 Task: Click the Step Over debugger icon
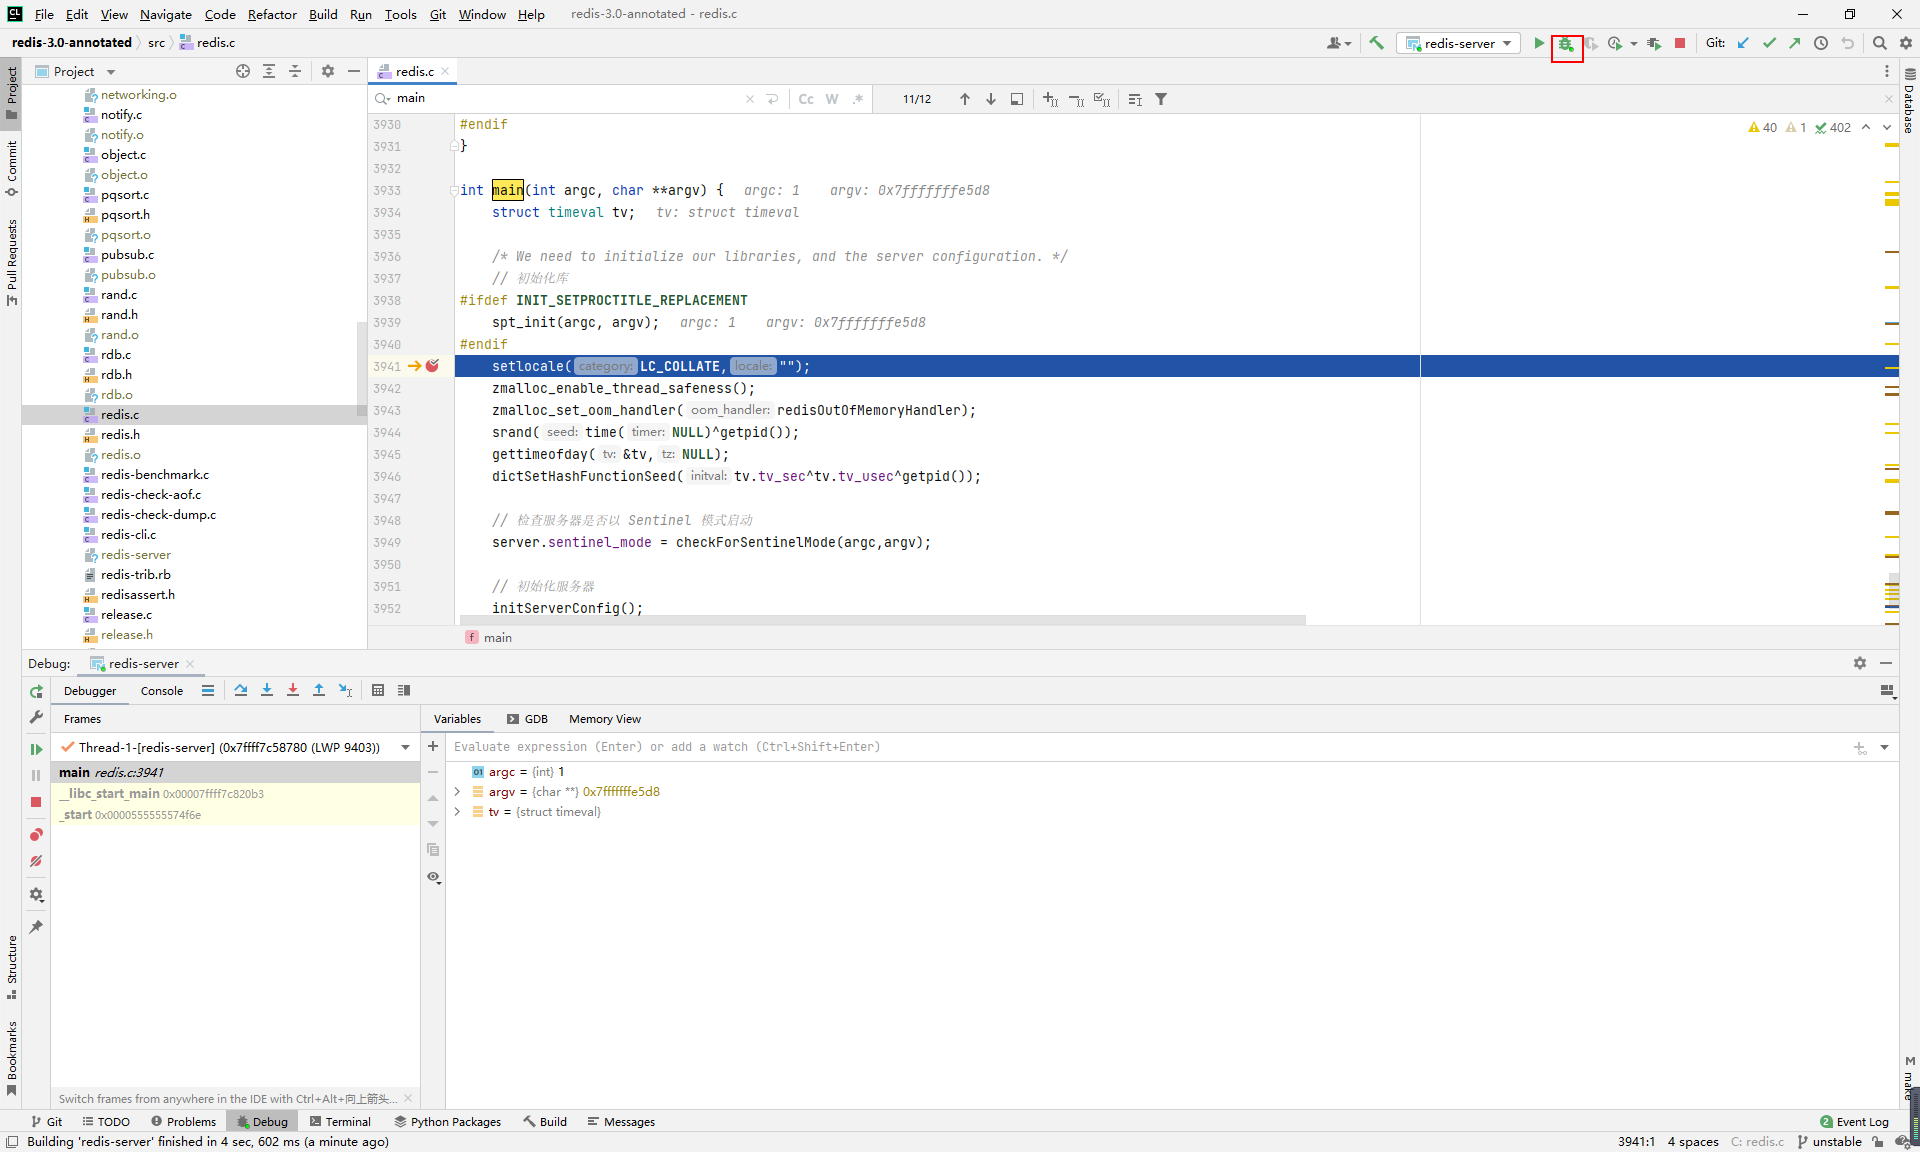coord(241,690)
